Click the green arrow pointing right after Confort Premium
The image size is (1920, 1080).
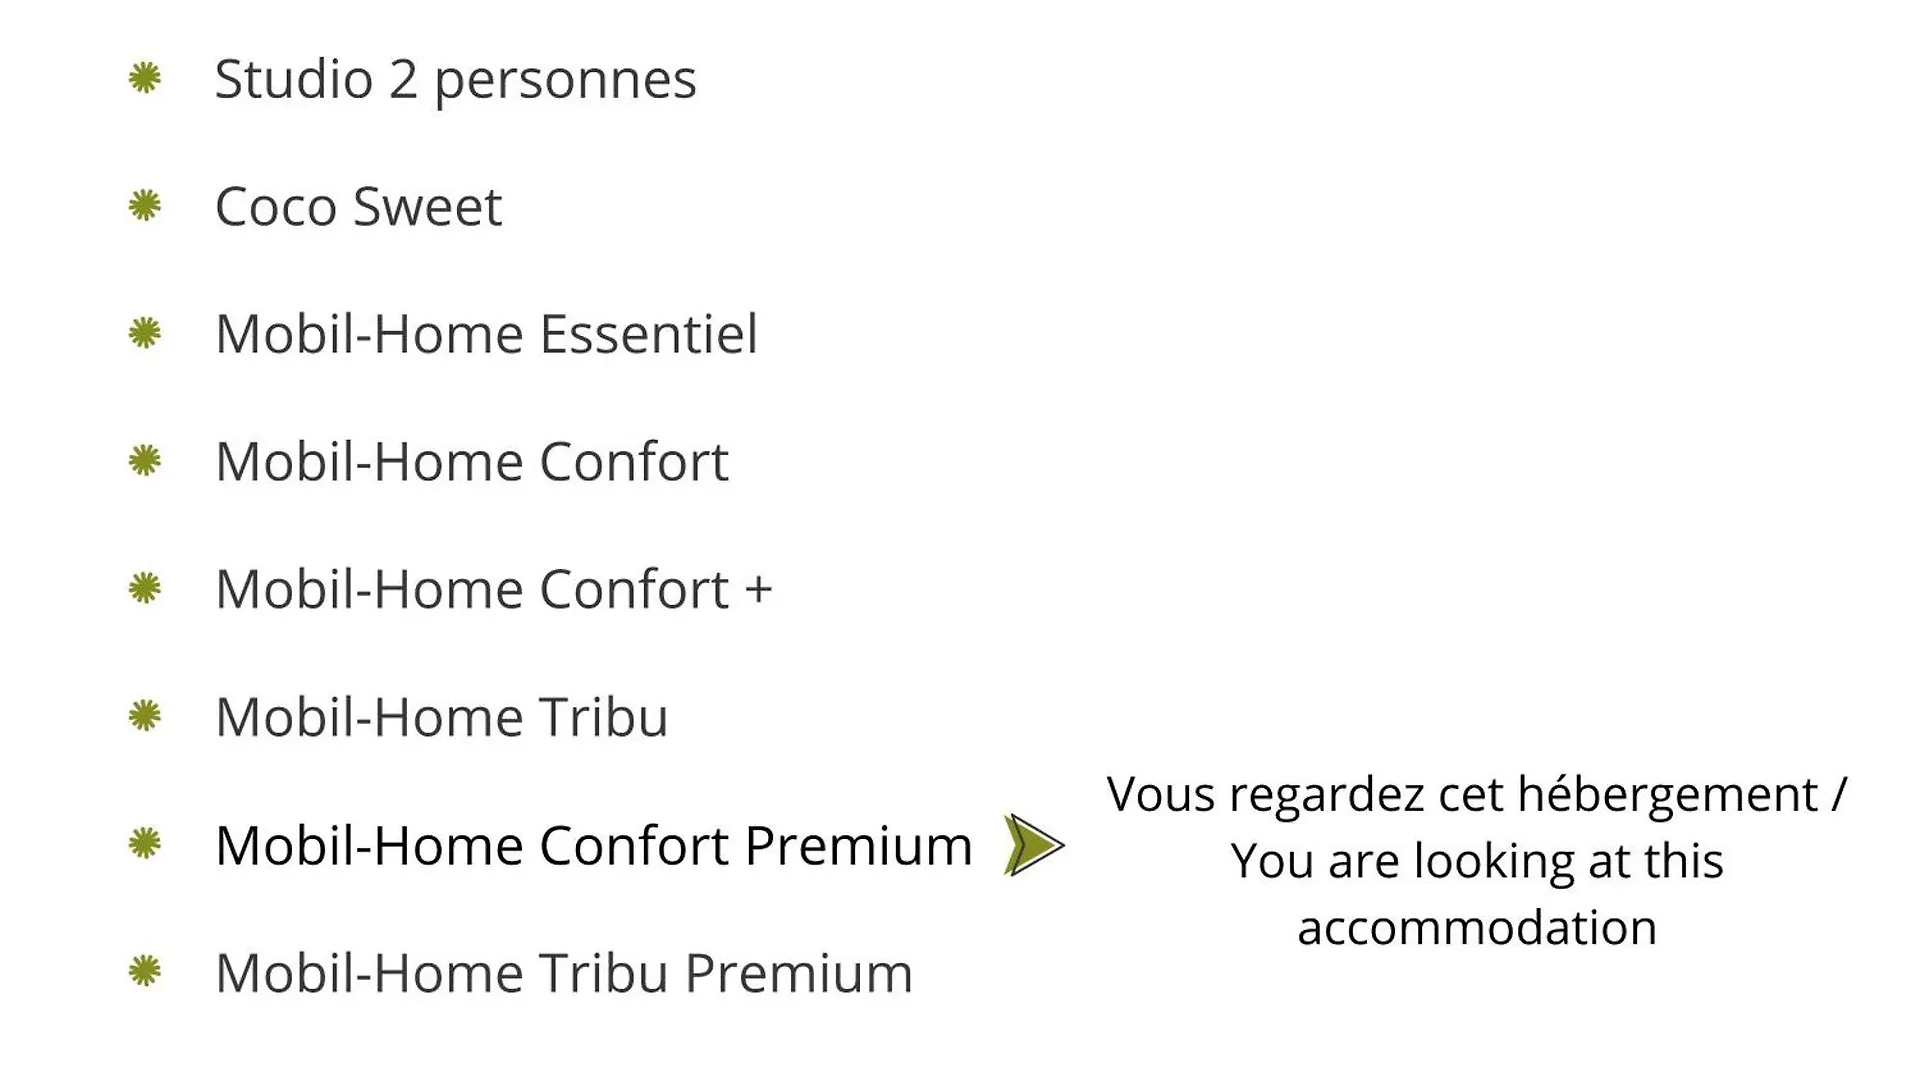coord(1034,845)
